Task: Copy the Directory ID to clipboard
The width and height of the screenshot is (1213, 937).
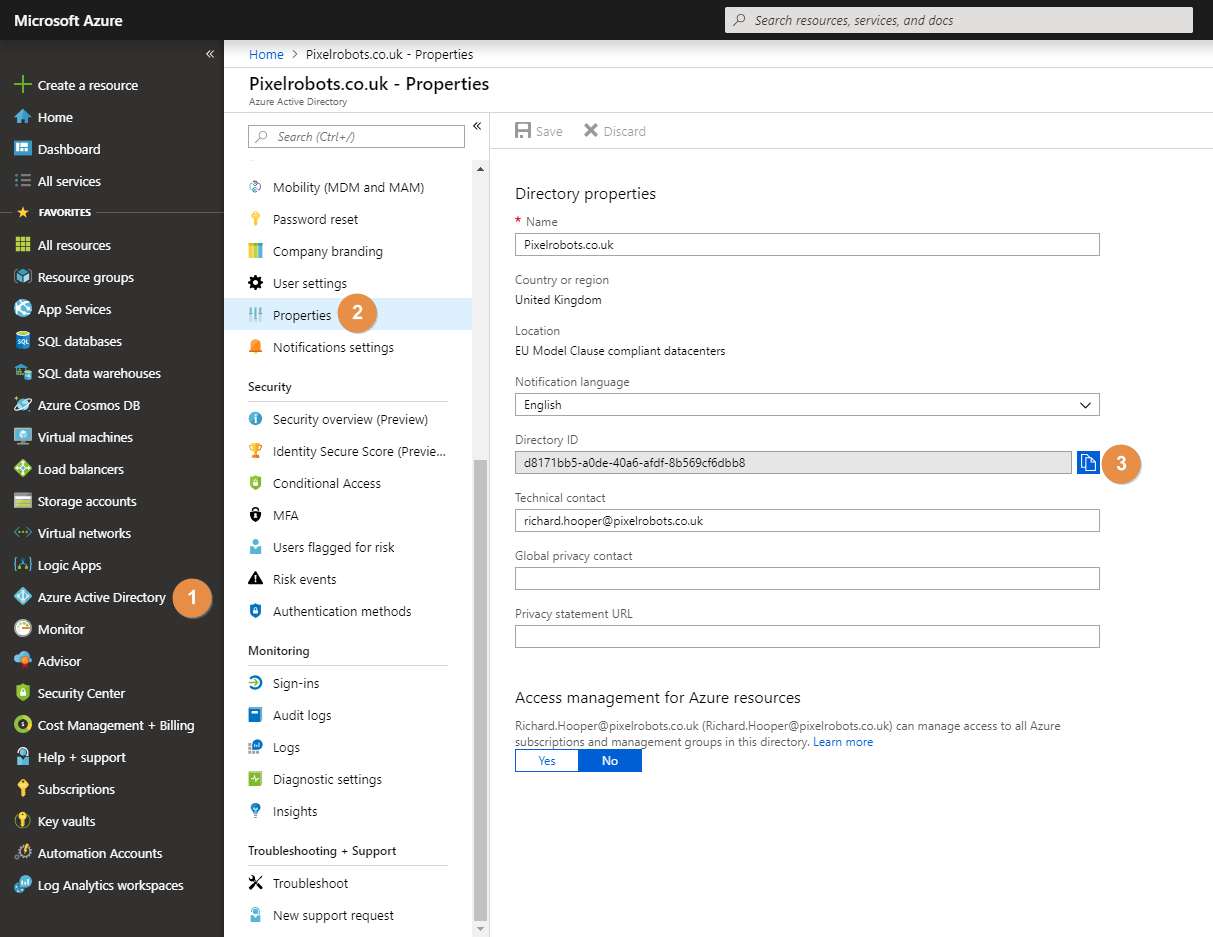Action: coord(1088,462)
